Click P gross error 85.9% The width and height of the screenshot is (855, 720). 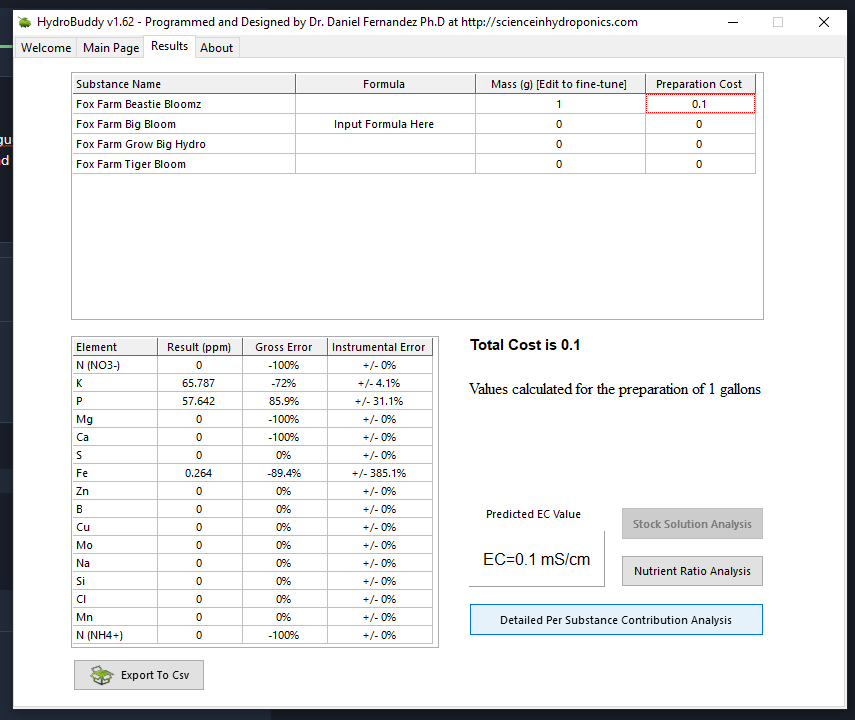285,401
